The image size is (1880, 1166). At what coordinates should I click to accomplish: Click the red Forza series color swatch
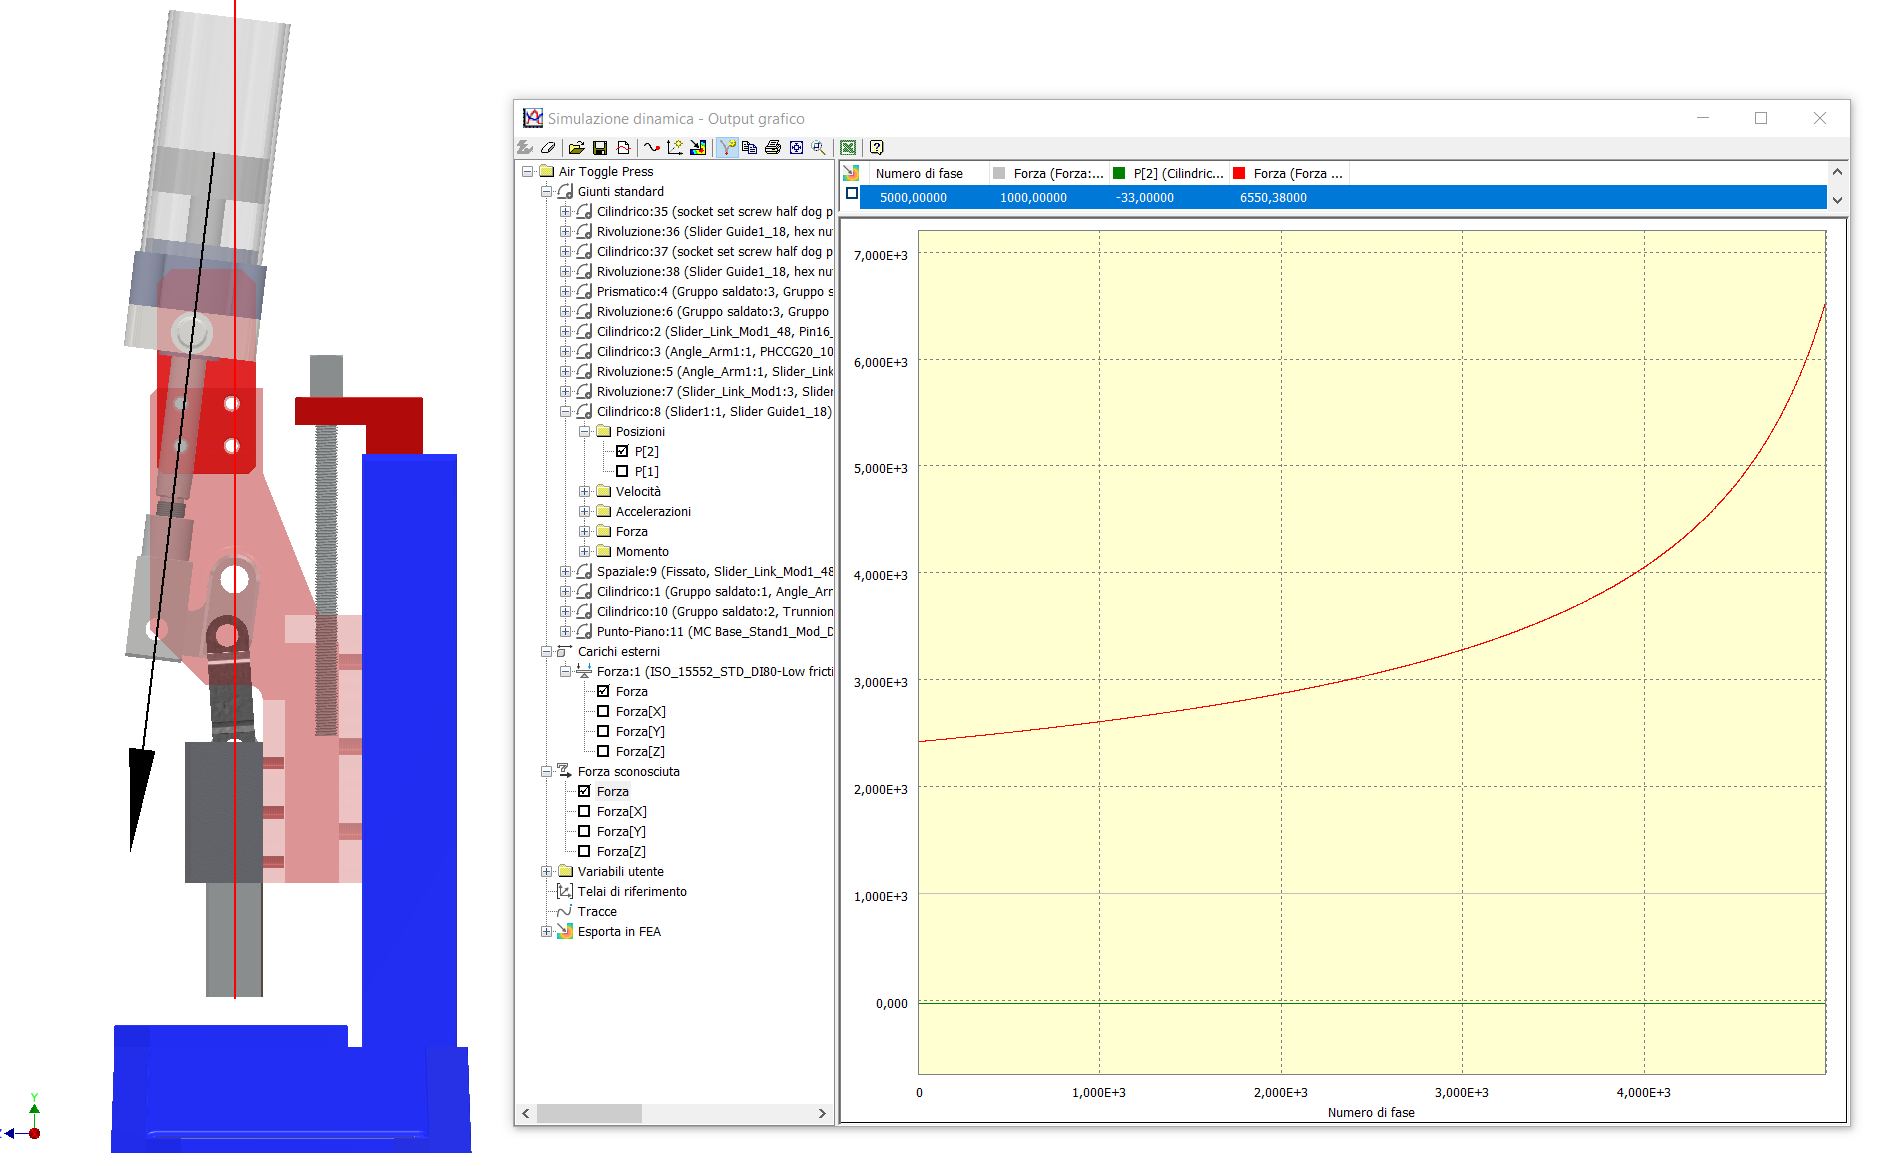pos(1239,173)
